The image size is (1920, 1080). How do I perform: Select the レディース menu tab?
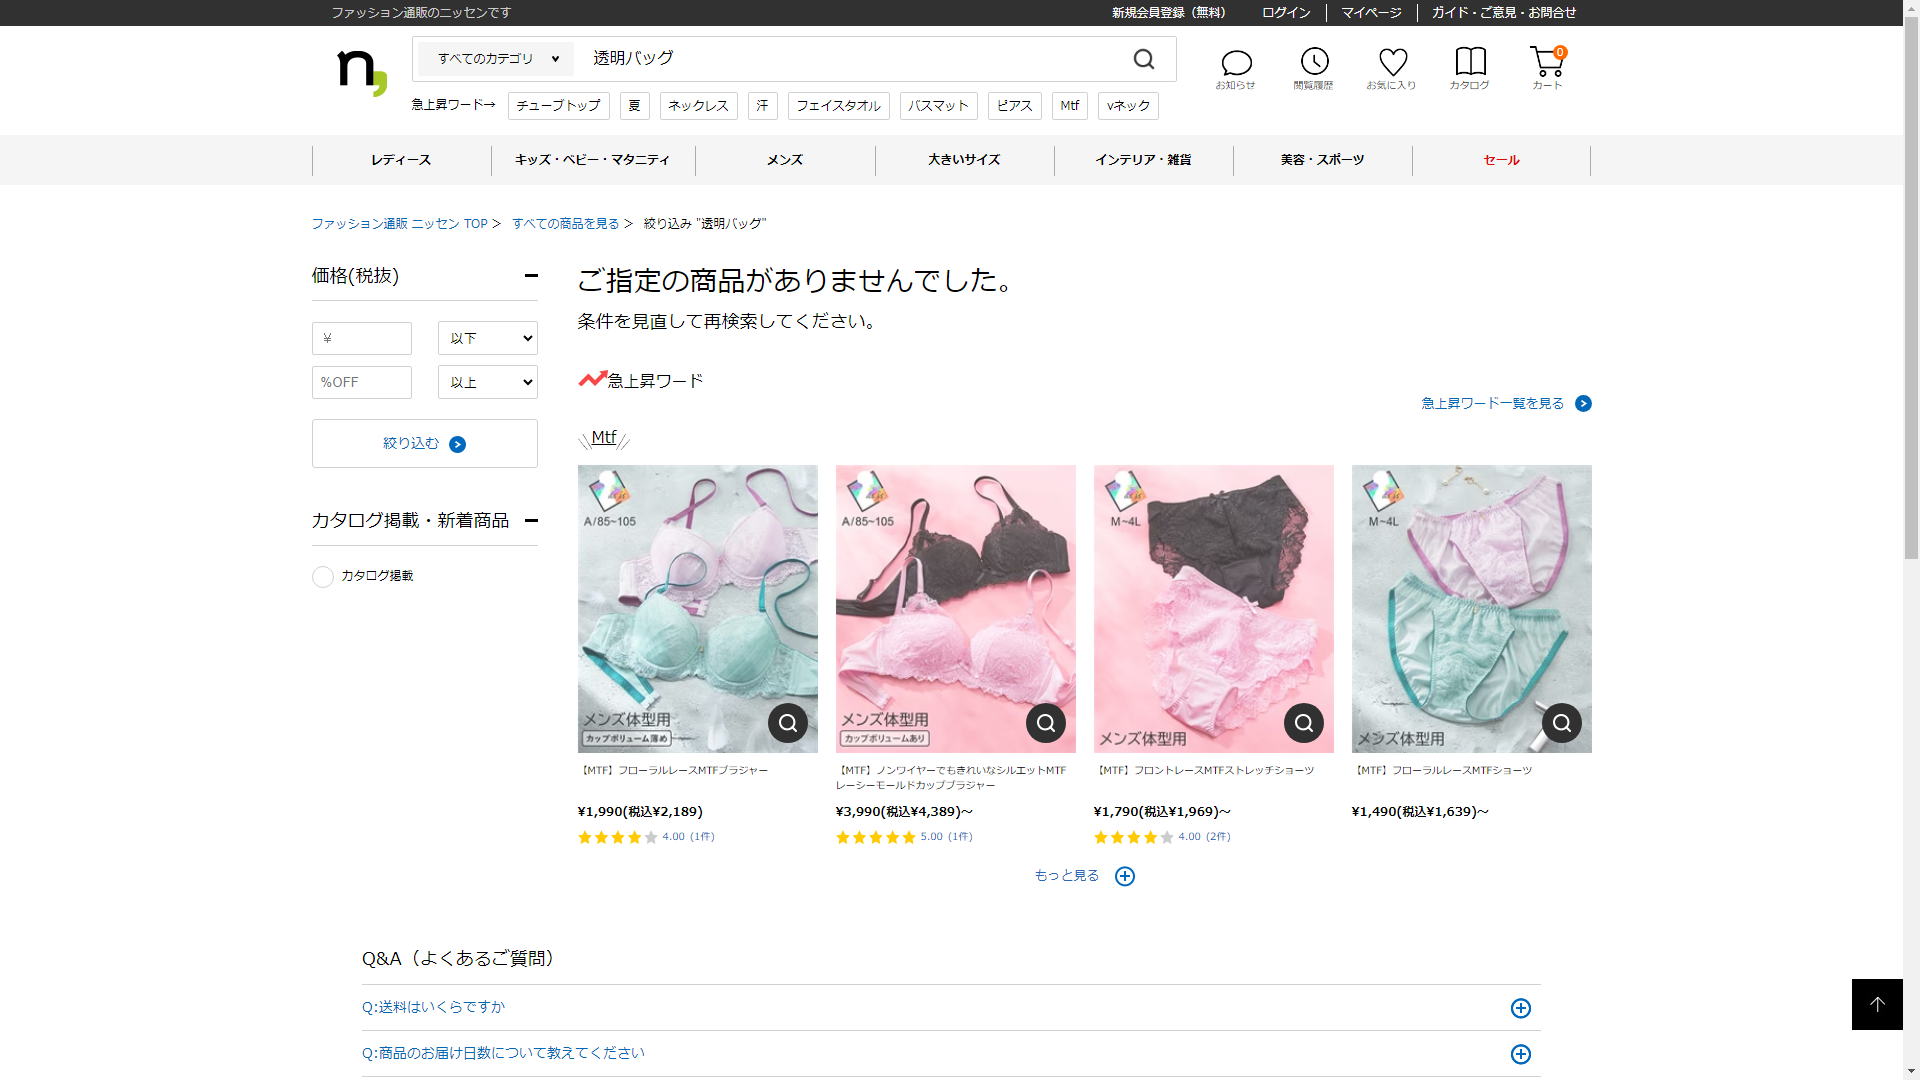pos(401,160)
